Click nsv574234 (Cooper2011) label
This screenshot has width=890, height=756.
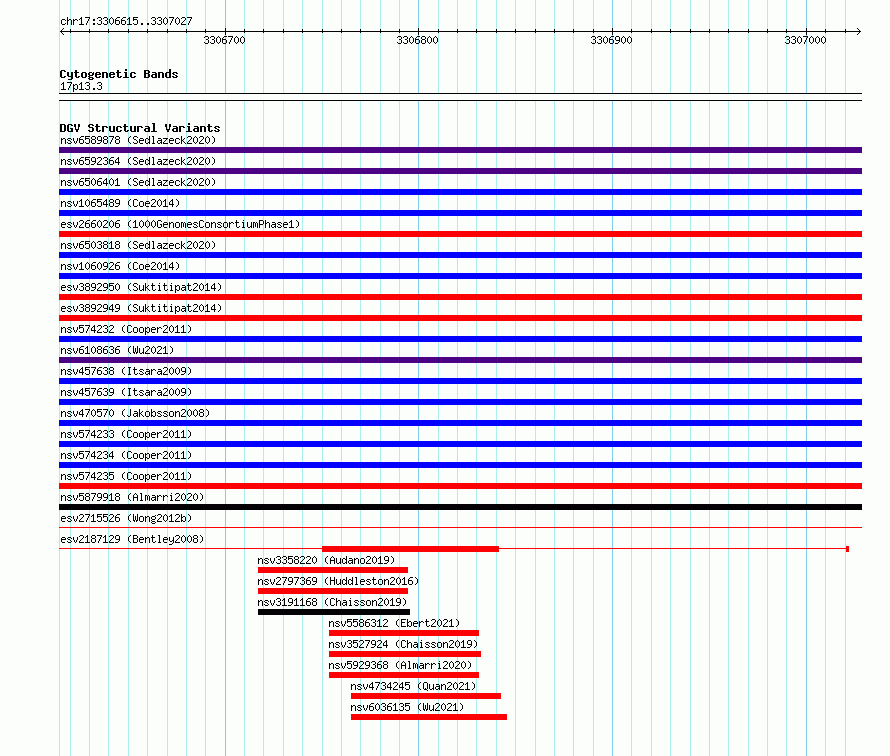[x=126, y=455]
